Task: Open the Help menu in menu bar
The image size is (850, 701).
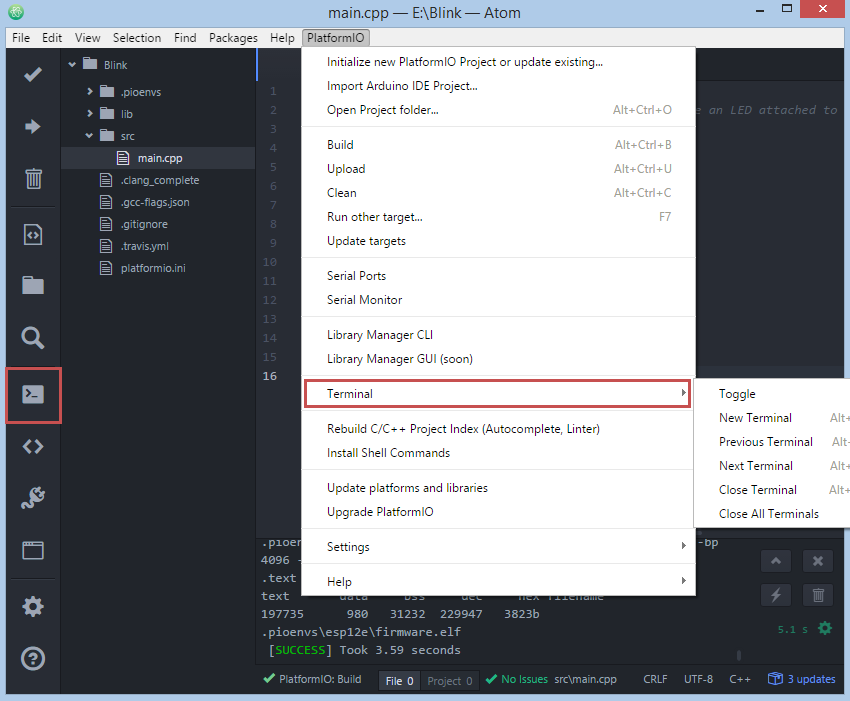Action: (x=282, y=37)
